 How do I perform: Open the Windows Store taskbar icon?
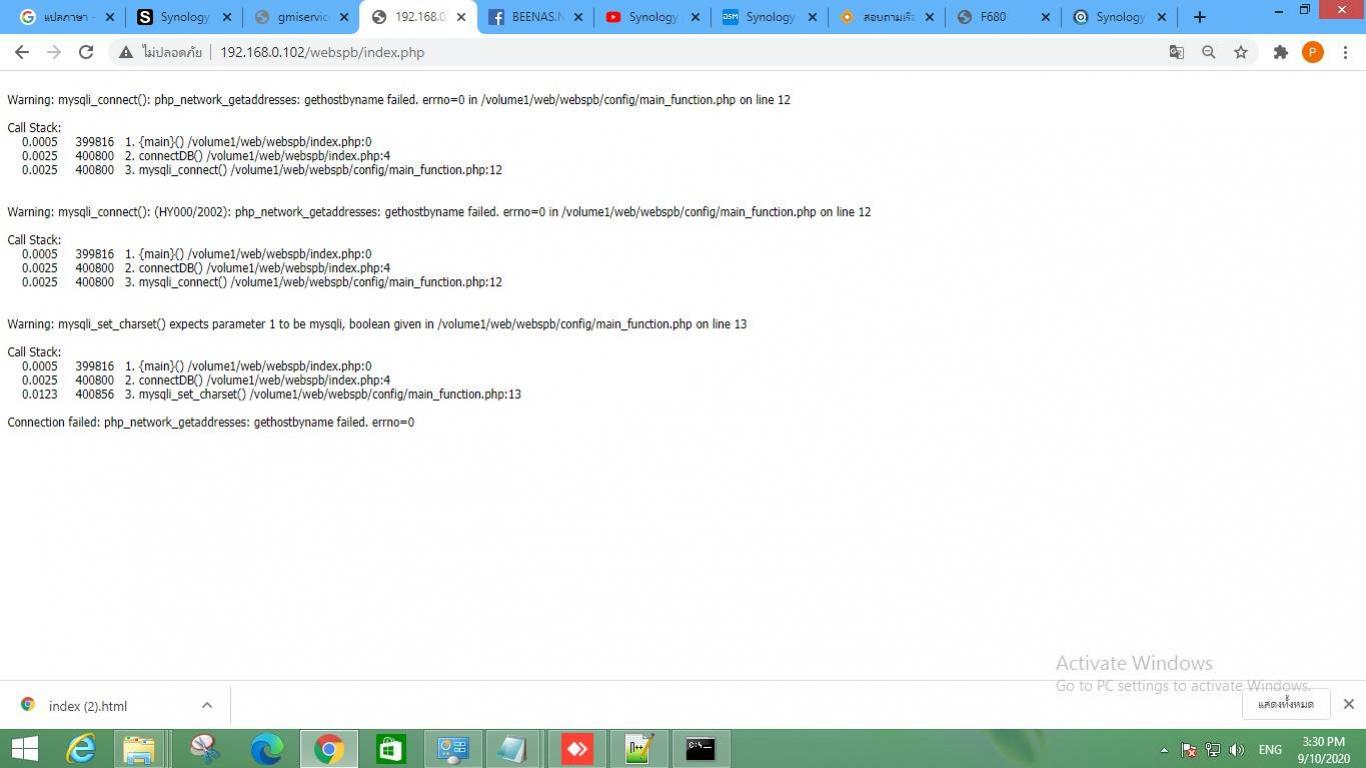pos(391,749)
